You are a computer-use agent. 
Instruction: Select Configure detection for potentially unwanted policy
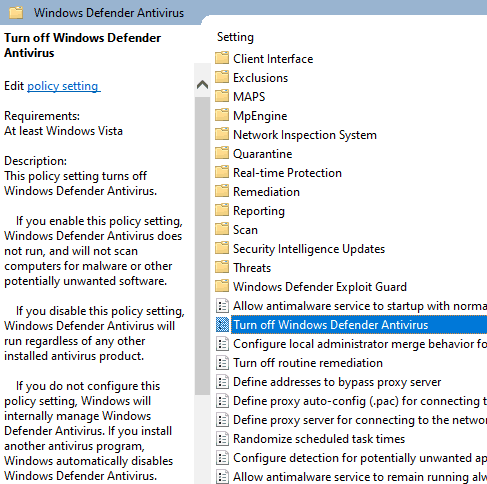pyautogui.click(x=360, y=458)
